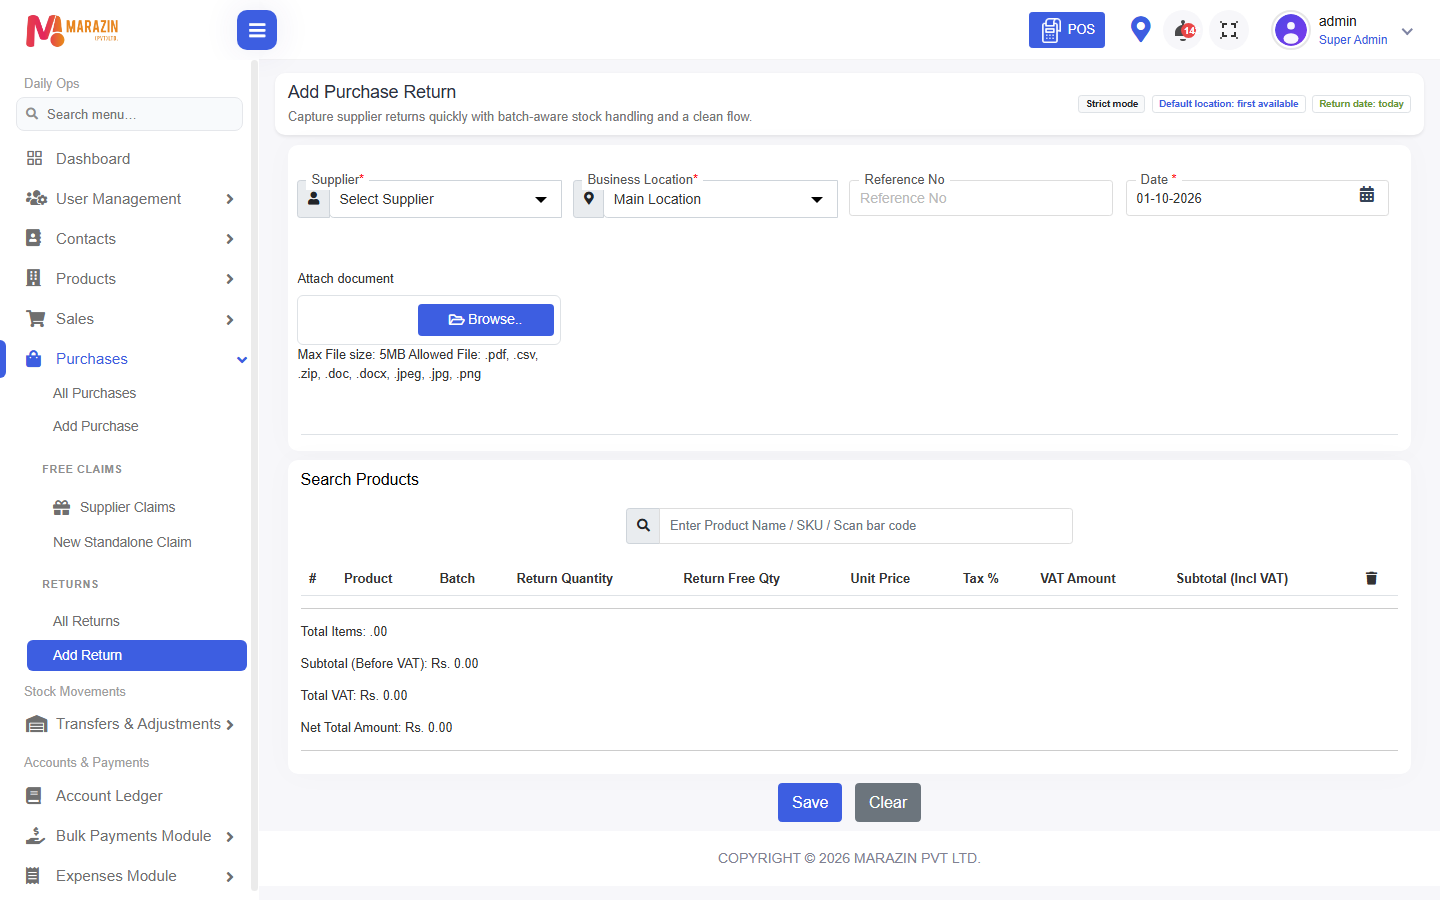Open Add Purchase page

[96, 426]
